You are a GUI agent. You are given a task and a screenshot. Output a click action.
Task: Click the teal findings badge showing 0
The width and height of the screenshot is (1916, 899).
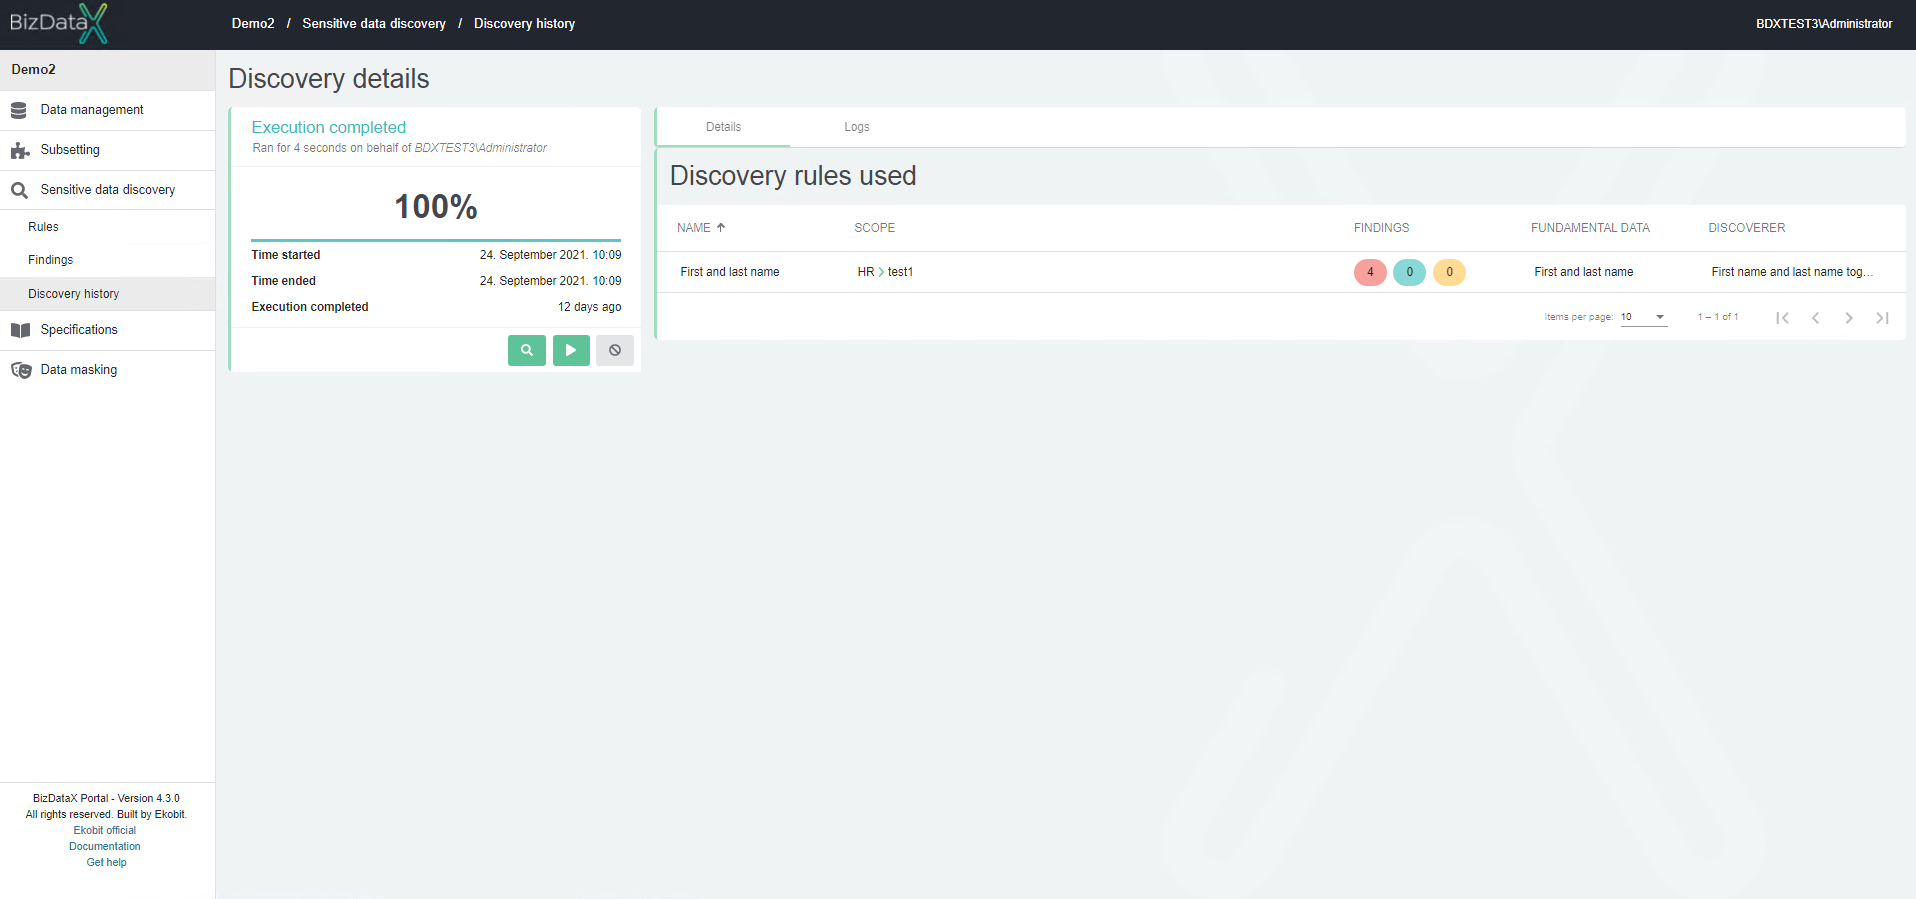1409,272
